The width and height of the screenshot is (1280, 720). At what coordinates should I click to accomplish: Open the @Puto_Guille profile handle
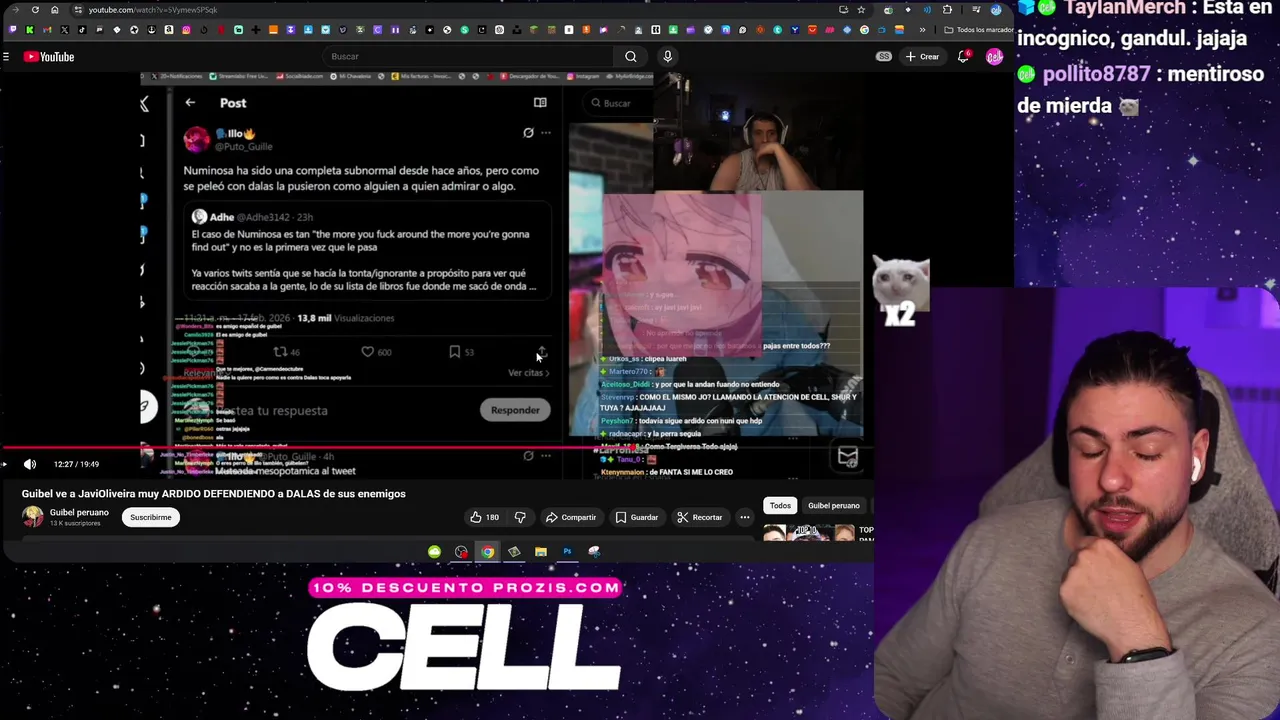pos(244,147)
